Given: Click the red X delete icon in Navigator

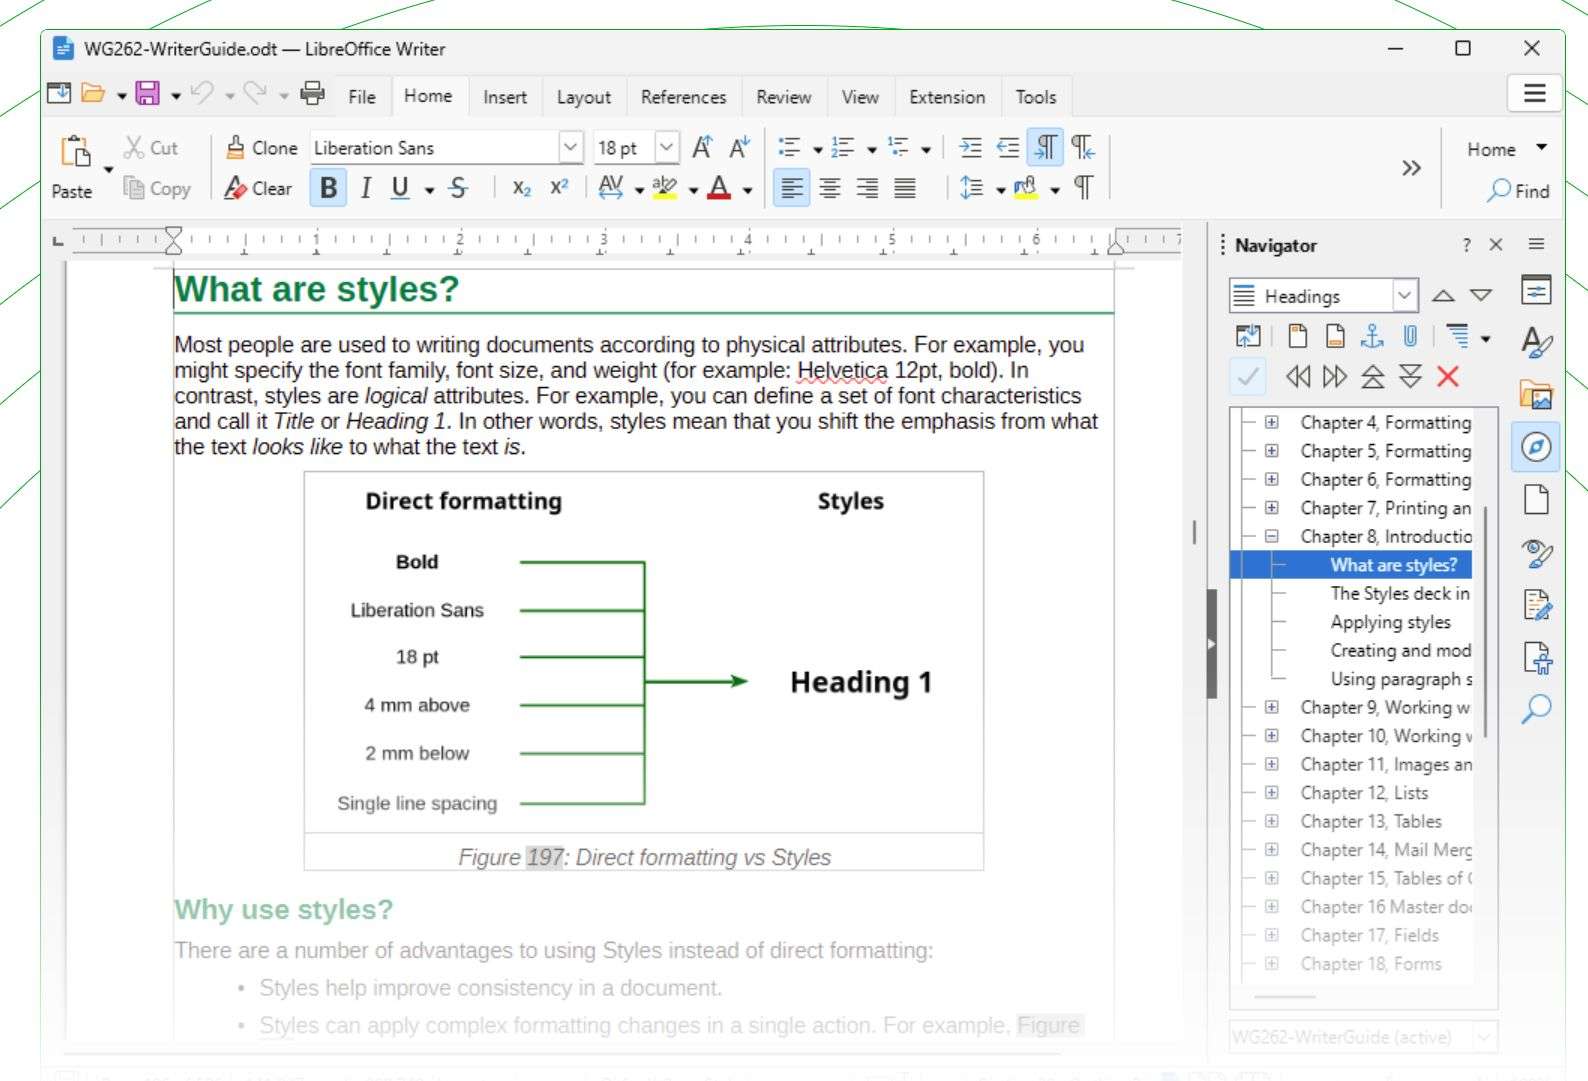Looking at the screenshot, I should point(1447,376).
